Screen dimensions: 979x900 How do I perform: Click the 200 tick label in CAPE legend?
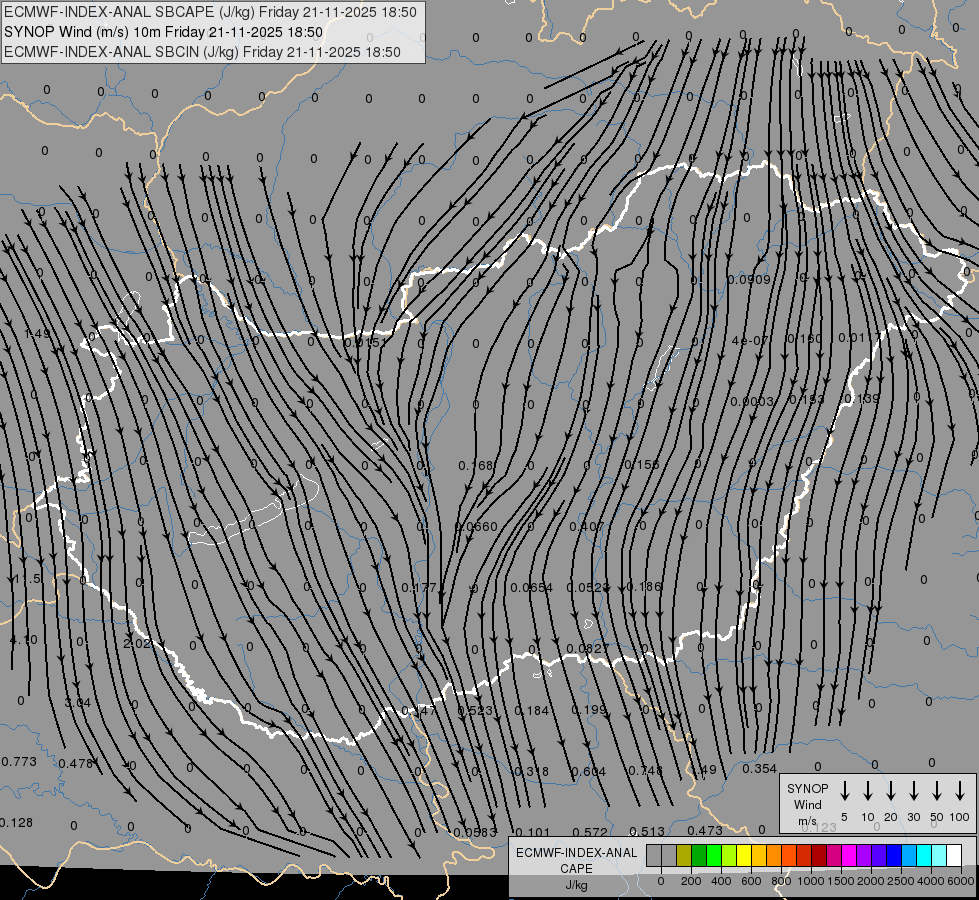tap(691, 881)
